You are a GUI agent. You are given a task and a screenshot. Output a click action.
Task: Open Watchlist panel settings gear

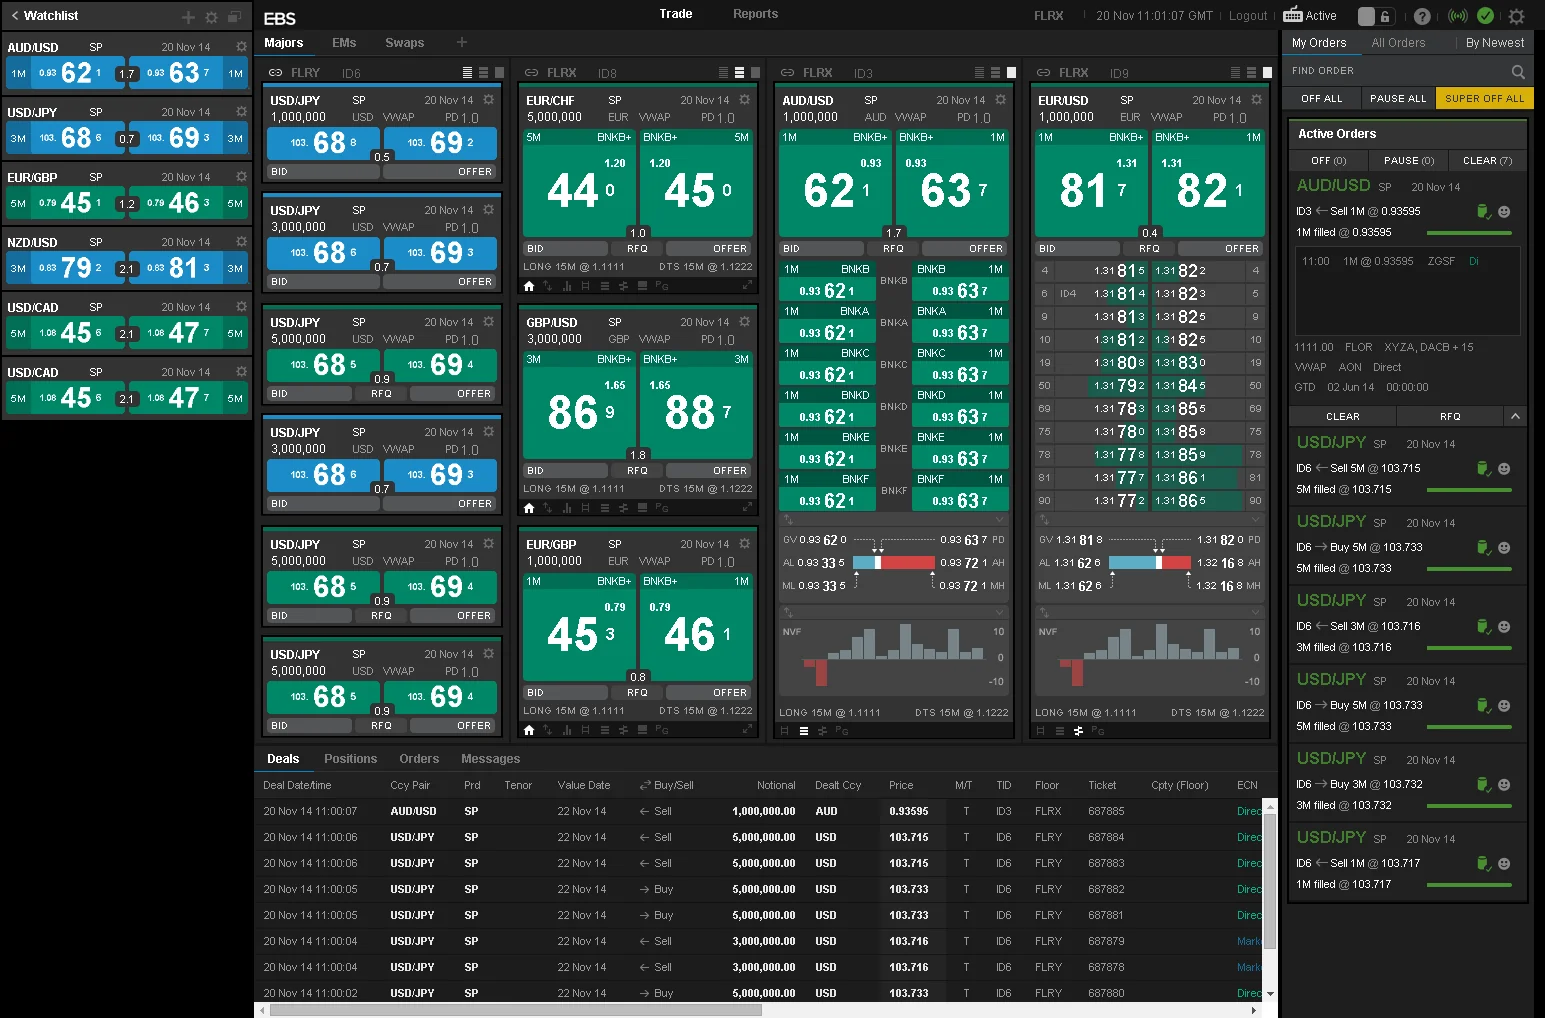[x=211, y=17]
